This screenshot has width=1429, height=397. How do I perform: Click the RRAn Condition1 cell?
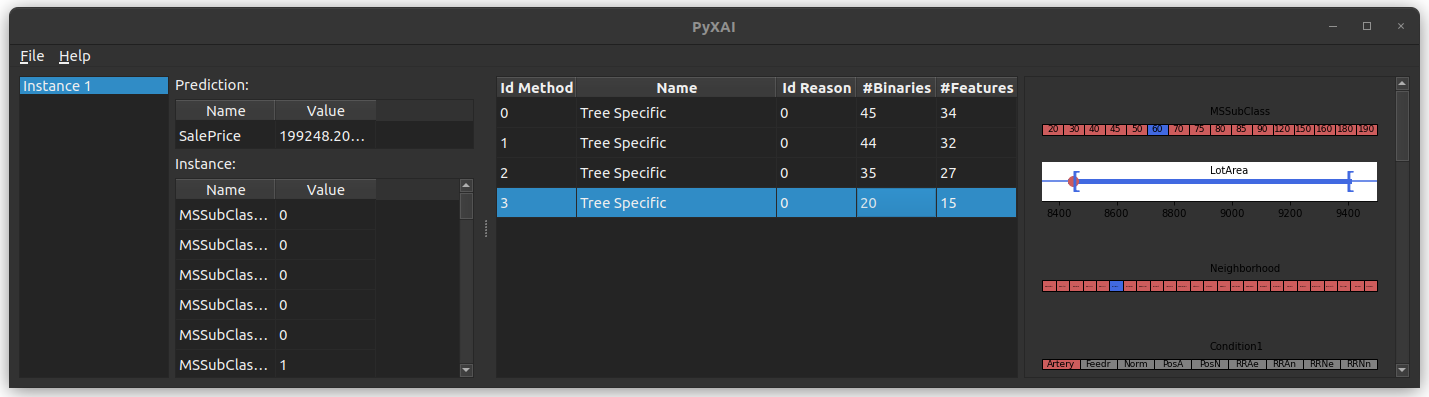pyautogui.click(x=1284, y=364)
